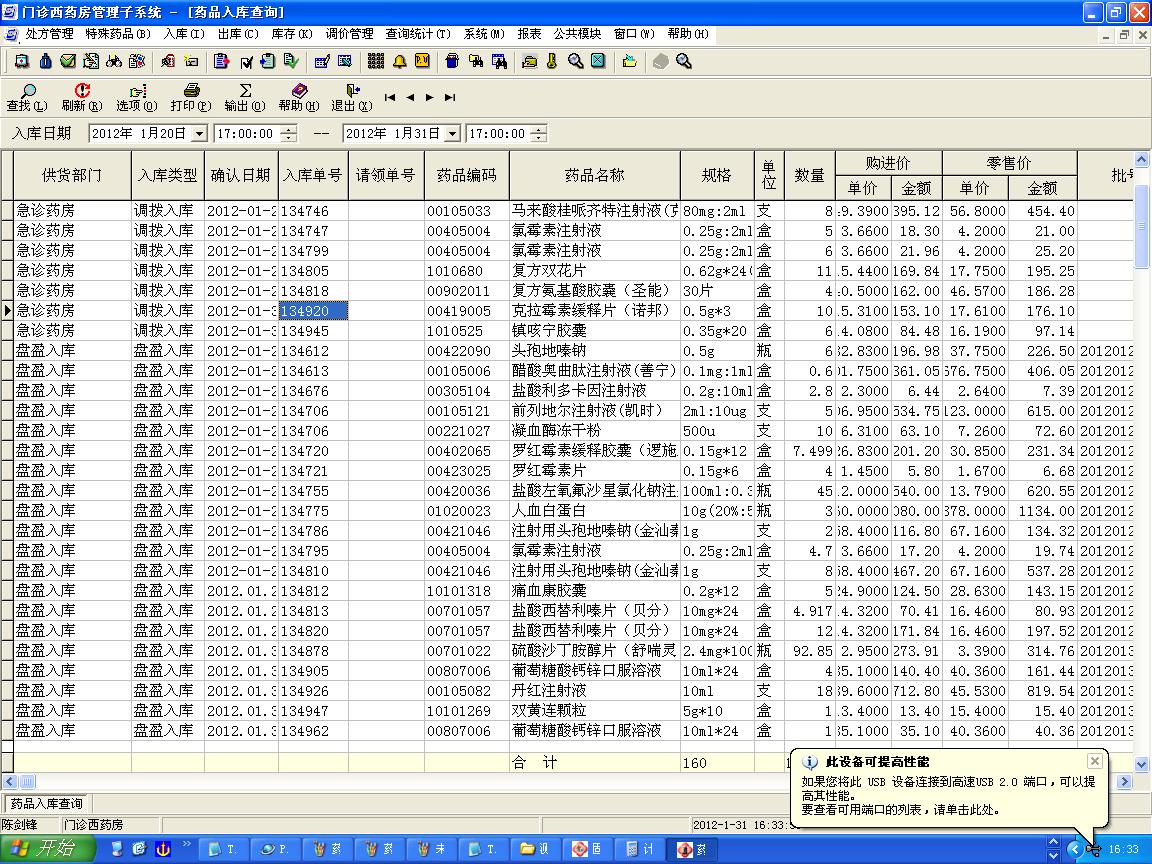
Task: Click the teal square X toolbar icon
Action: [x=598, y=61]
